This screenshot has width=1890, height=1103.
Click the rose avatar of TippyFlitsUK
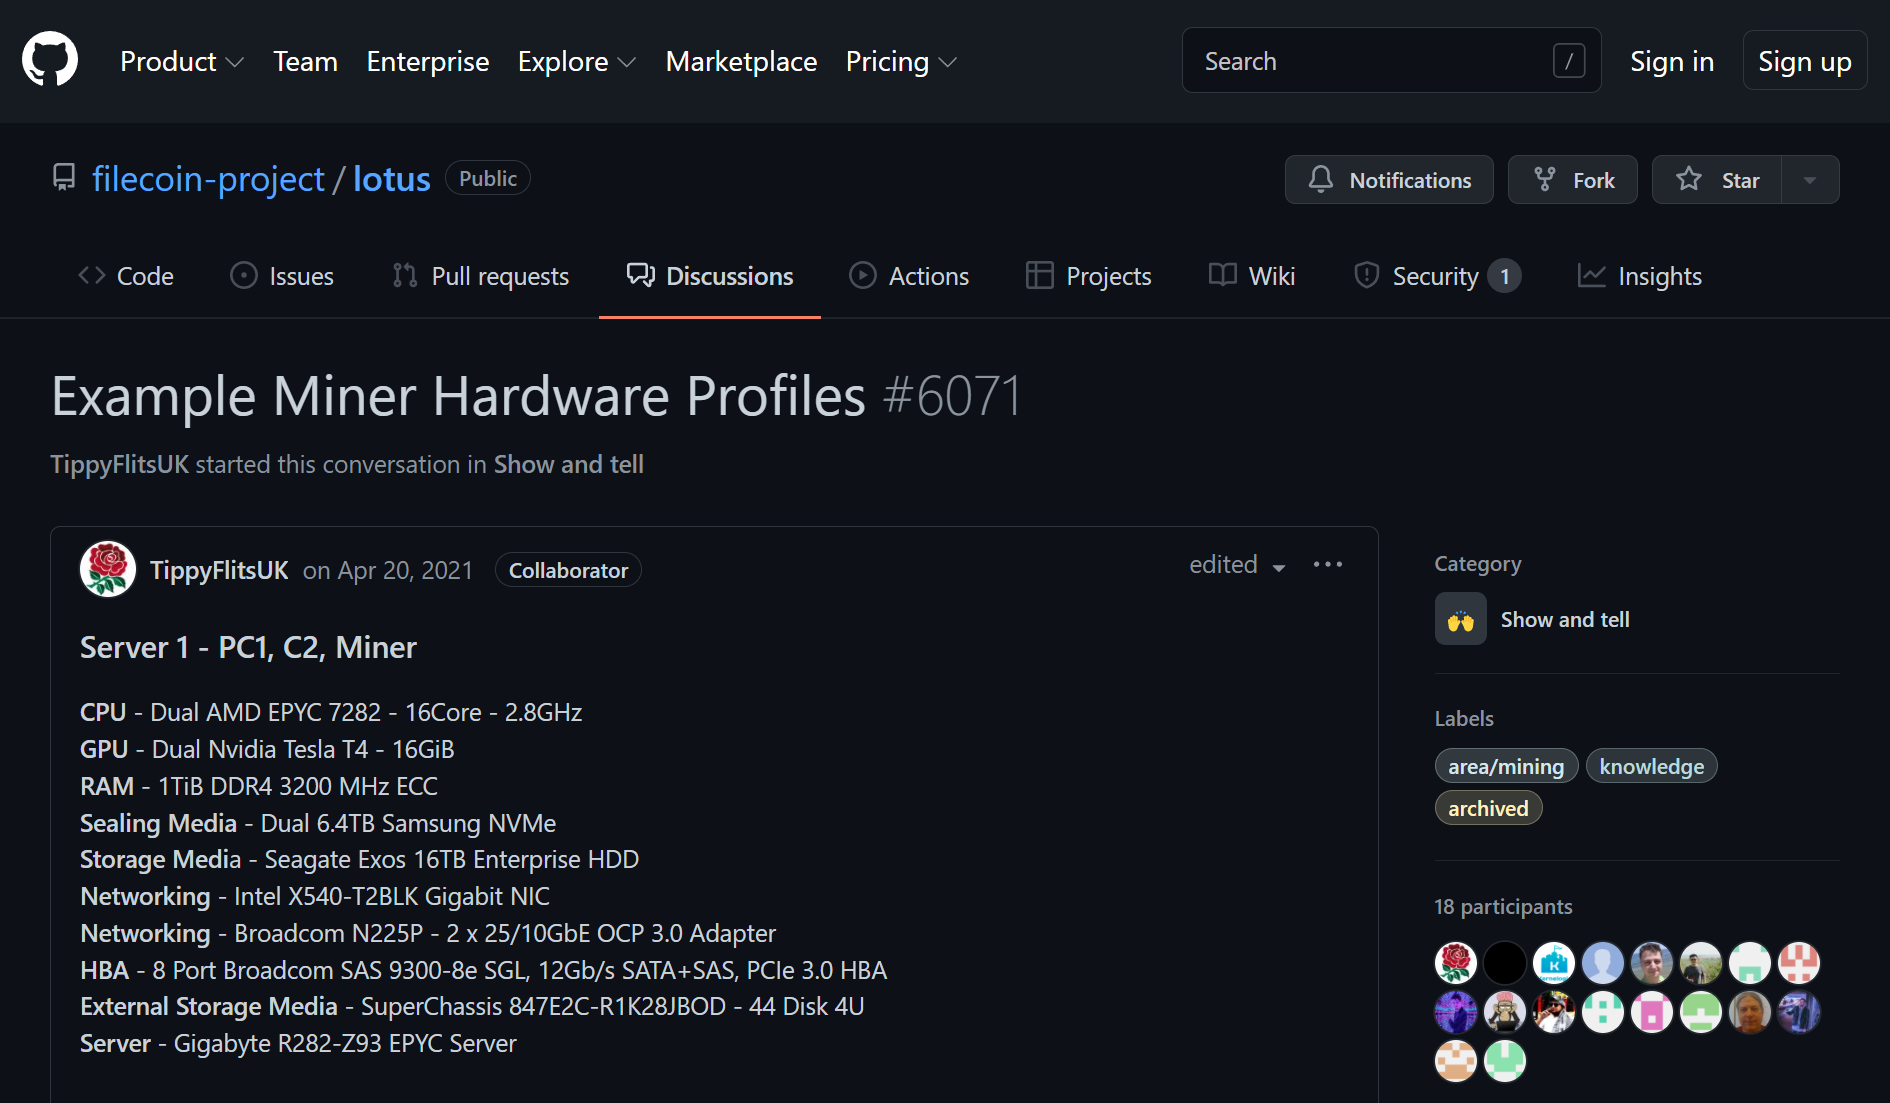click(x=108, y=570)
